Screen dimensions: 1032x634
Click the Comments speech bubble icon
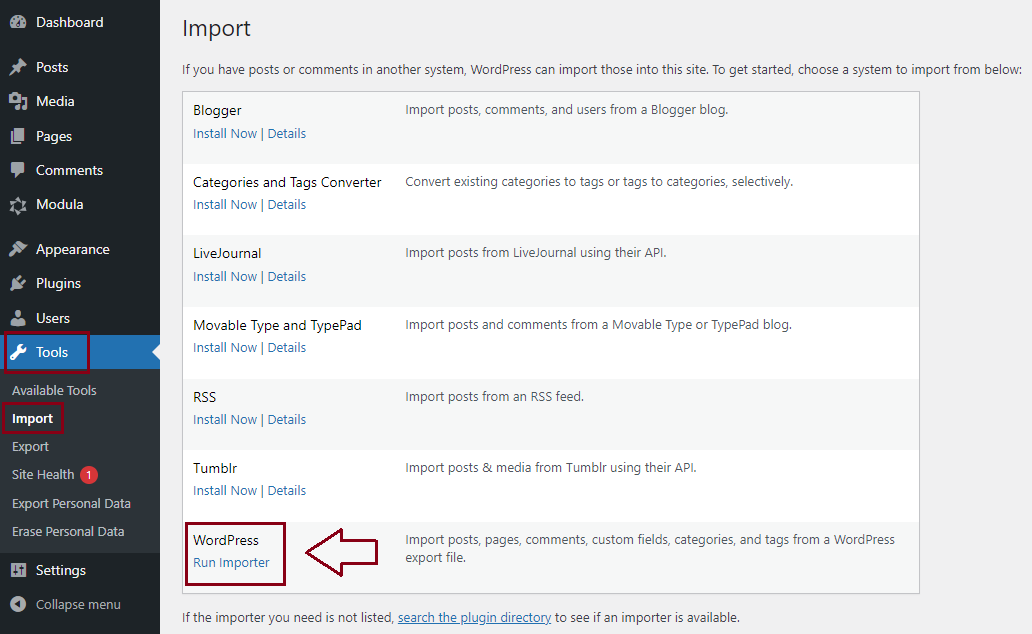click(x=18, y=170)
